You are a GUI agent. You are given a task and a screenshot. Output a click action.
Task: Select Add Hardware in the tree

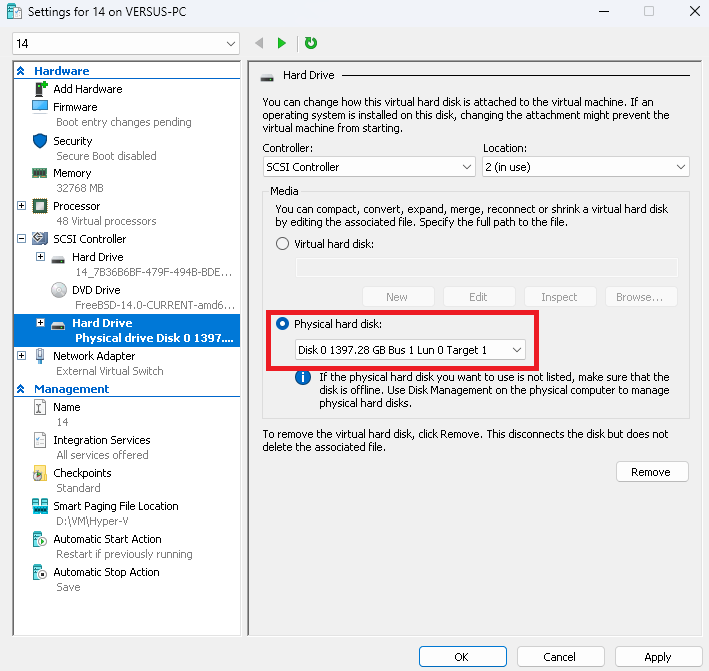(88, 89)
